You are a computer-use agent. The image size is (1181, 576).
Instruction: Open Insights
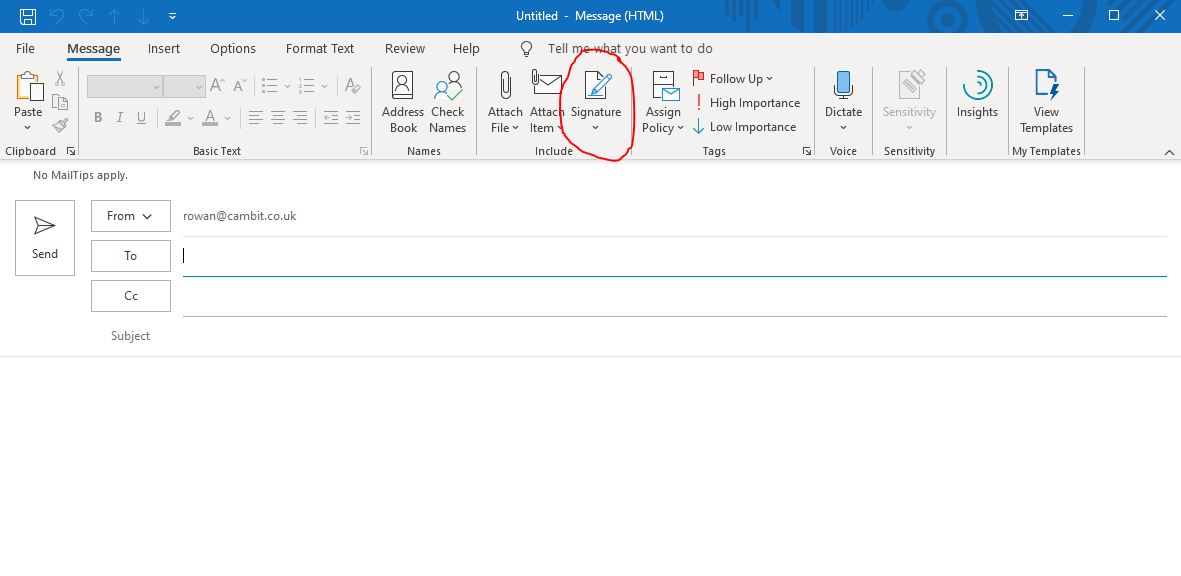point(977,95)
